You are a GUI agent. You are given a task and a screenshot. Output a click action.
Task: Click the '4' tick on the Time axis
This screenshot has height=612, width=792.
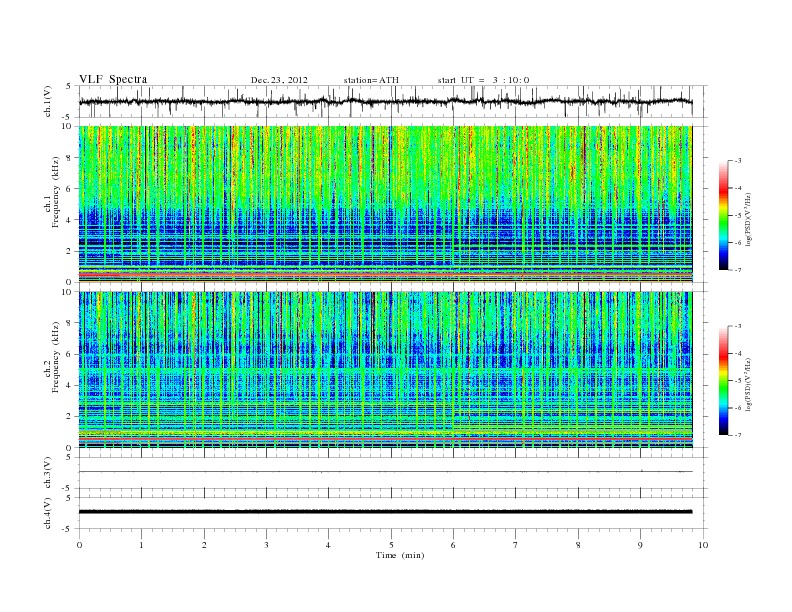pos(328,545)
